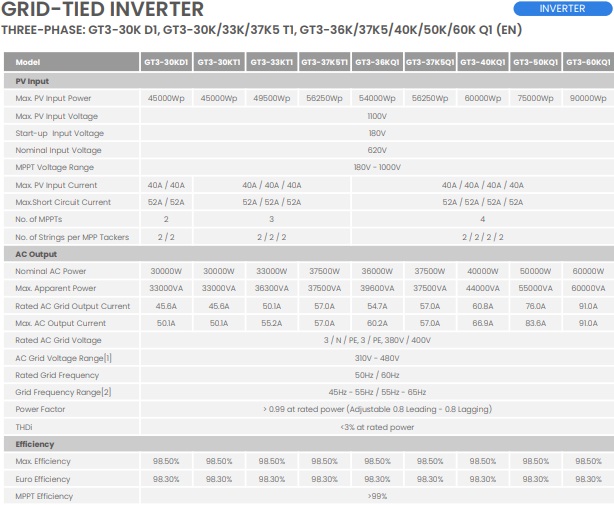Select the GT3-30KD1 column header
The image size is (614, 505).
coord(165,62)
